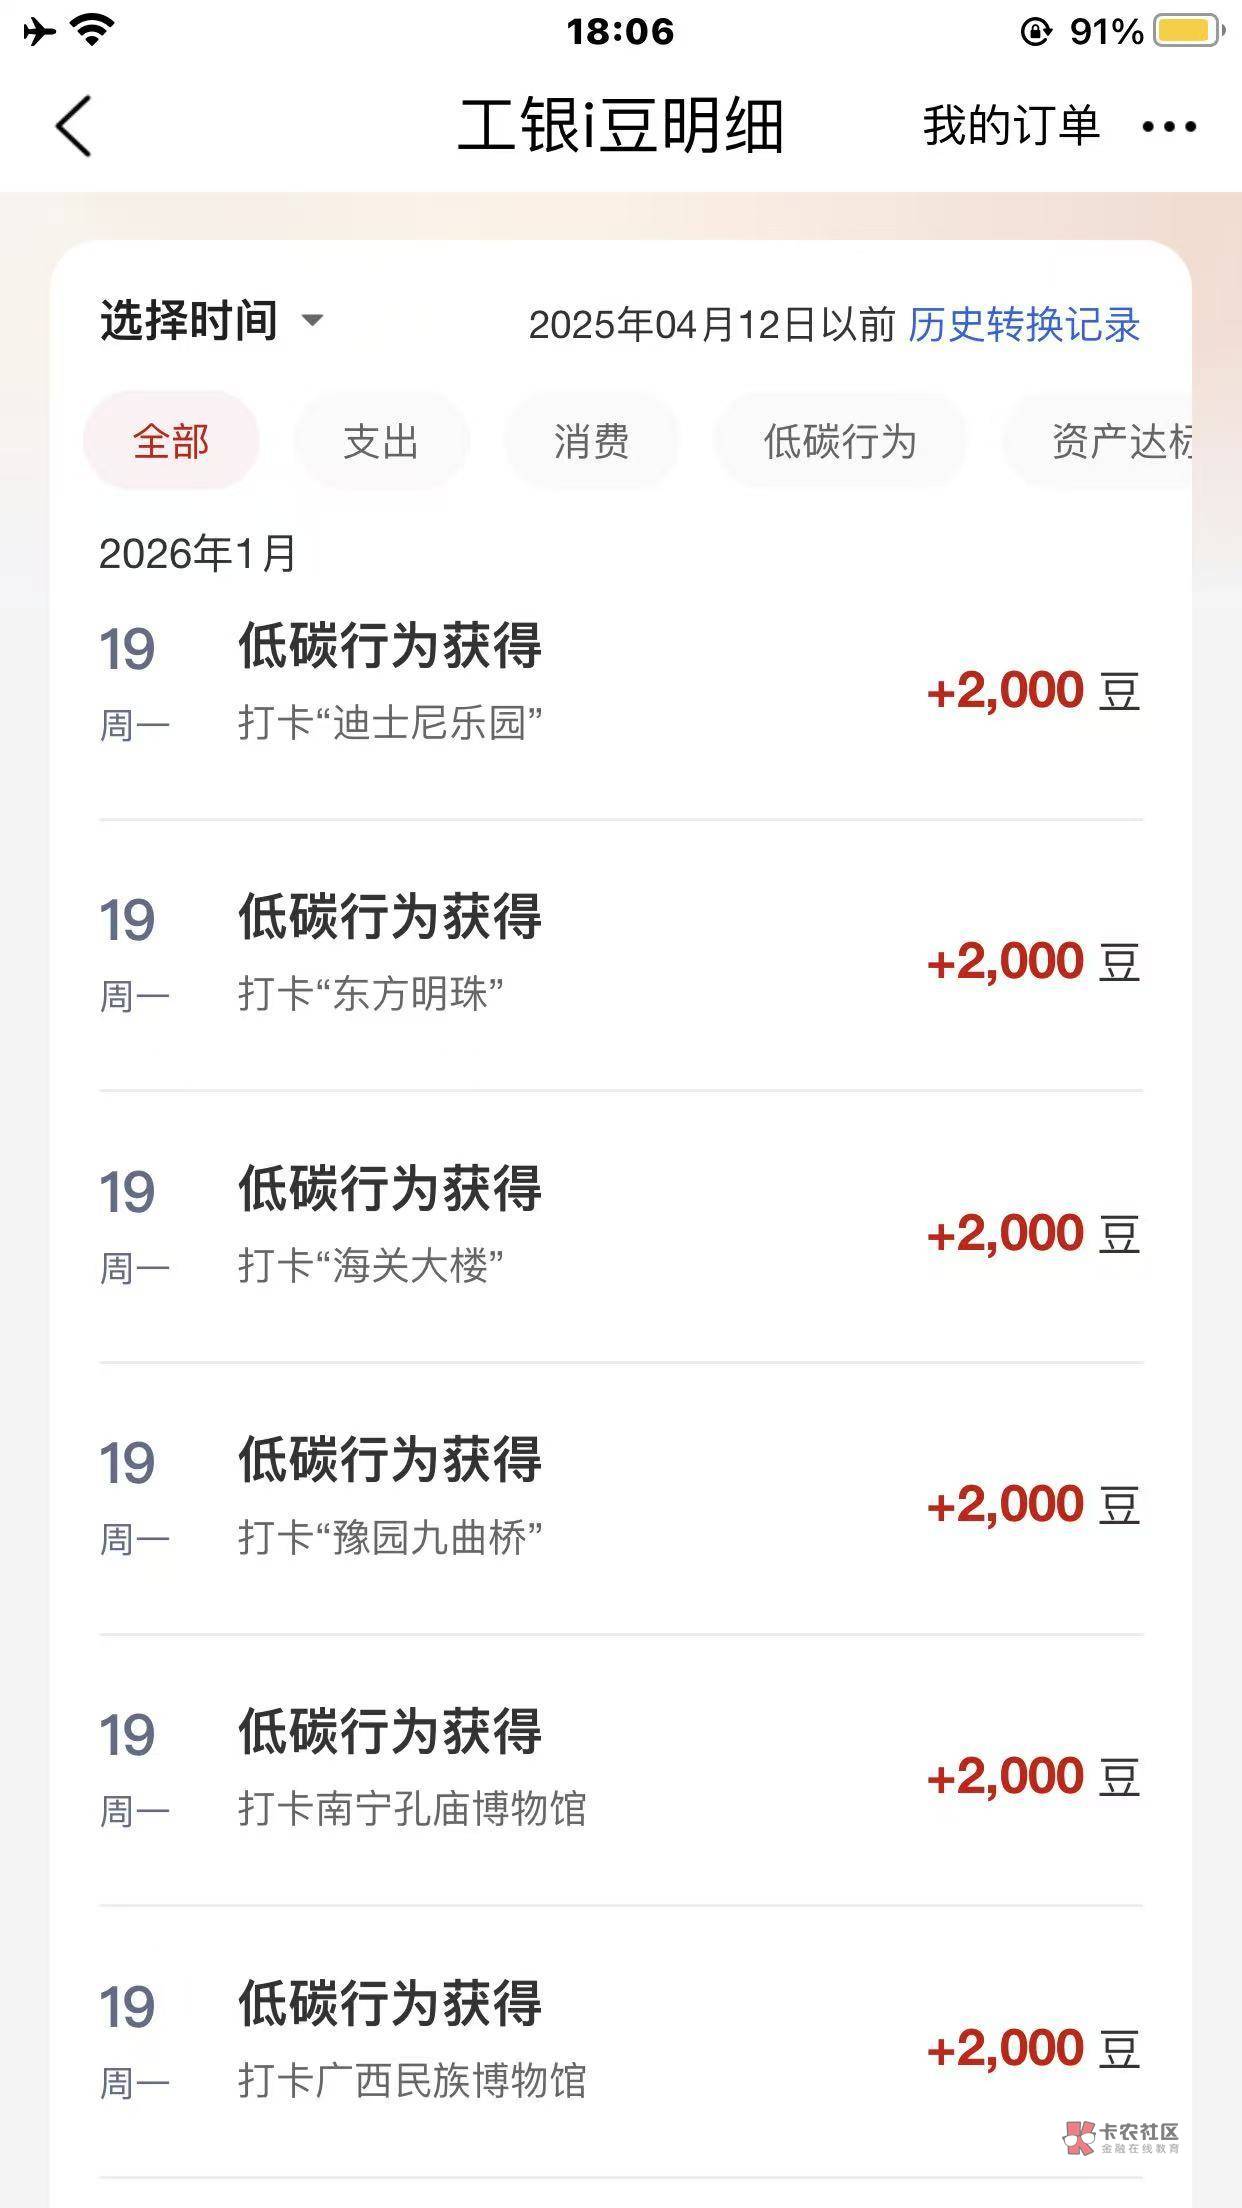Viewport: 1242px width, 2208px height.
Task: Switch to the 消费 filter tab
Action: point(591,441)
